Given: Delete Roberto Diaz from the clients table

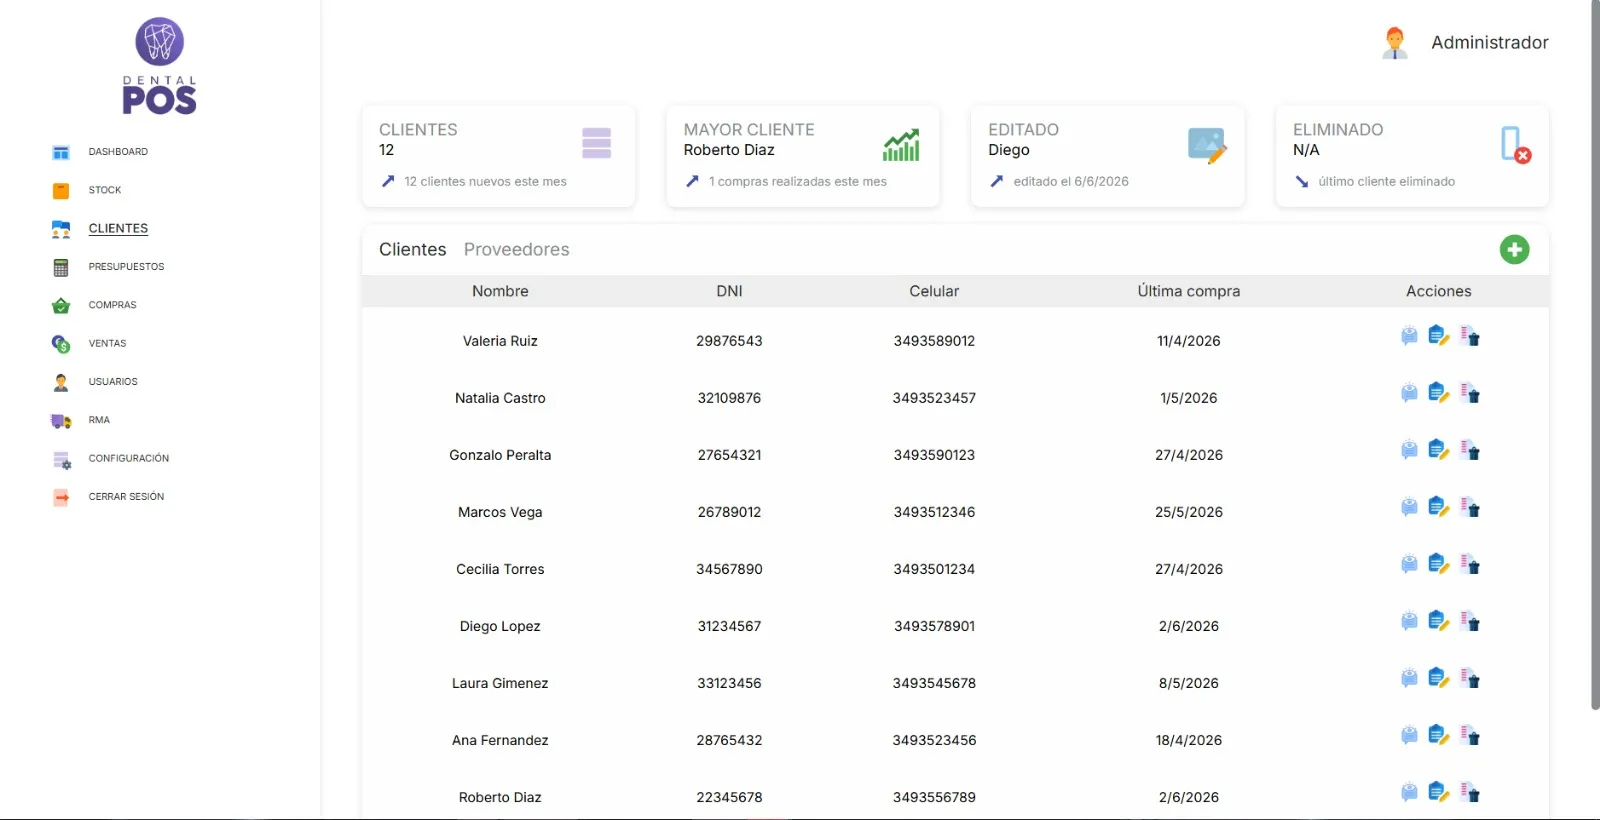Looking at the screenshot, I should pyautogui.click(x=1470, y=792).
